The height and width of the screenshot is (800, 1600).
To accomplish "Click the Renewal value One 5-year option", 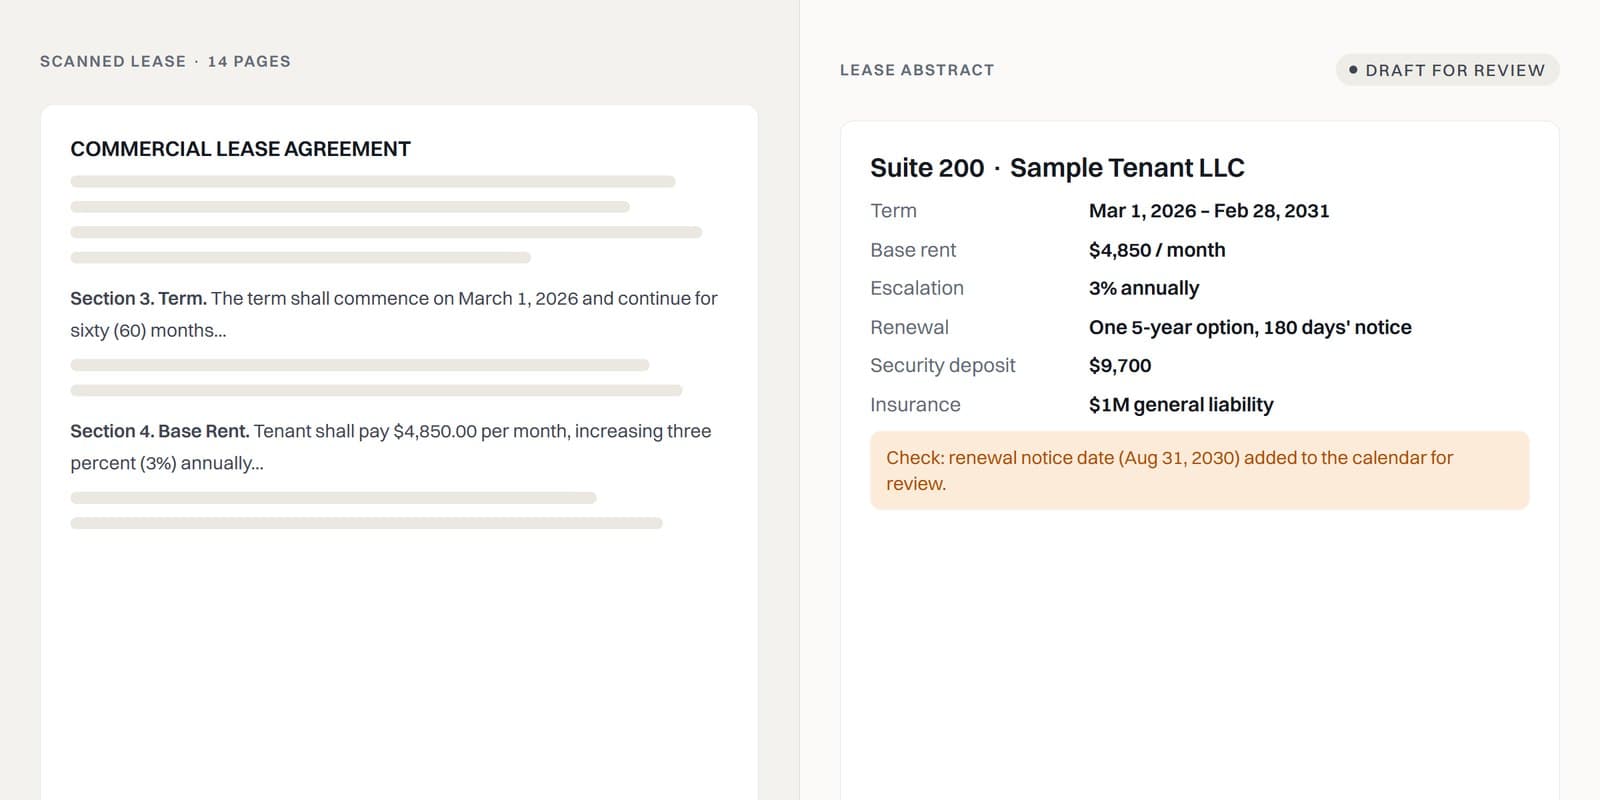I will pyautogui.click(x=1250, y=327).
